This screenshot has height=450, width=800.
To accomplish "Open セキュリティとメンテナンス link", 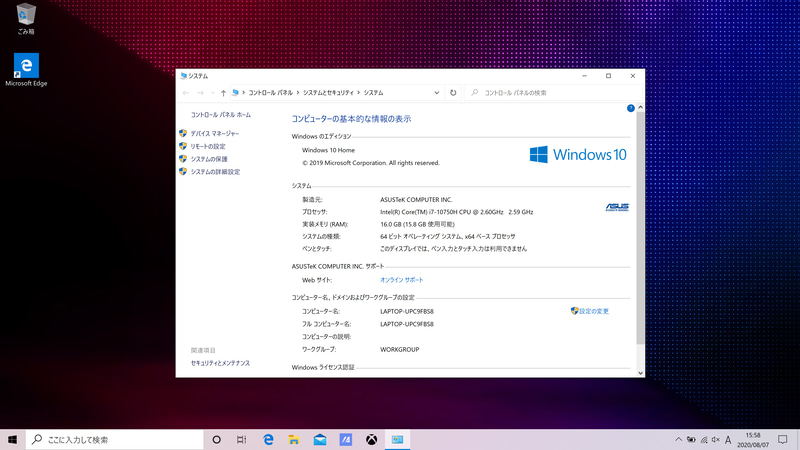I will coord(220,363).
